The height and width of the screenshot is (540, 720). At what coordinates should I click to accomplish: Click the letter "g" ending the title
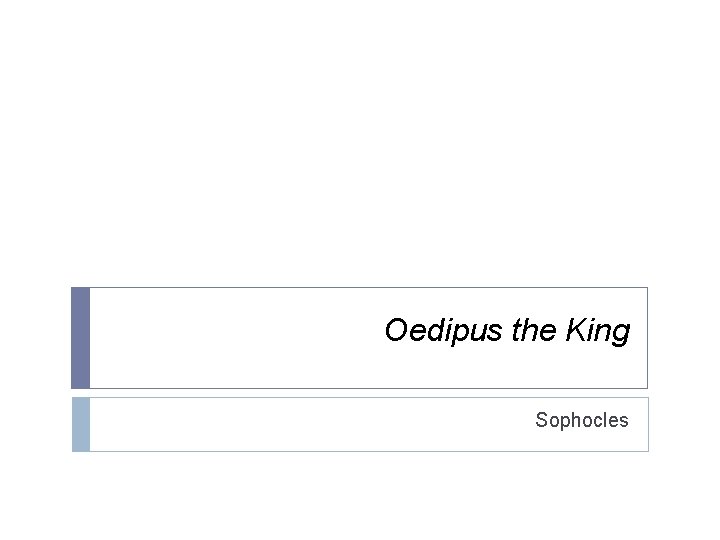tap(622, 333)
